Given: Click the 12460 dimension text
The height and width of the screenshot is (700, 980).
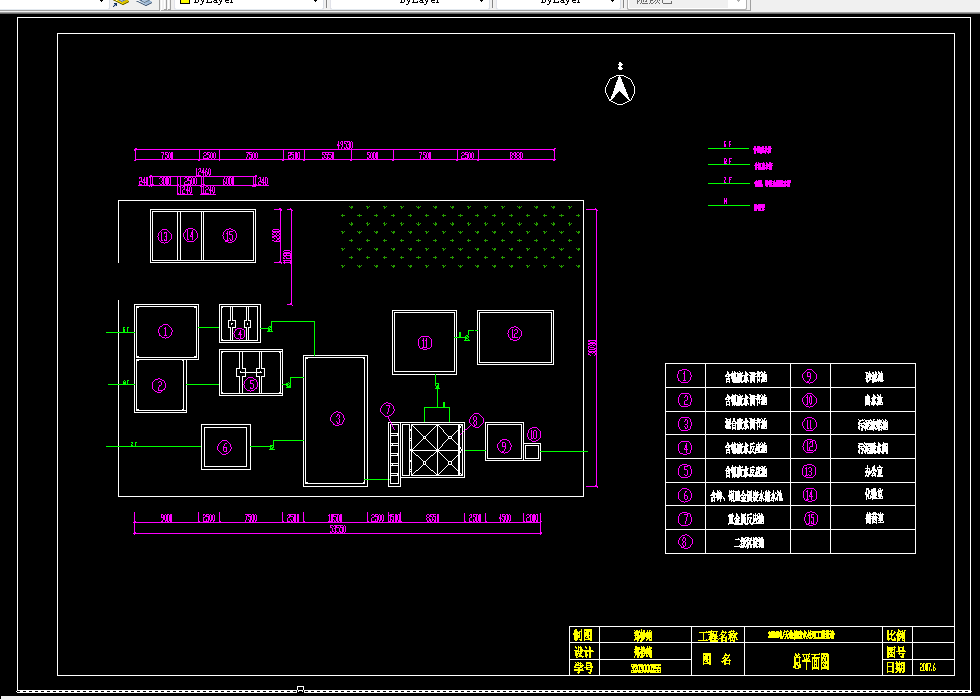Looking at the screenshot, I should click(x=204, y=172).
